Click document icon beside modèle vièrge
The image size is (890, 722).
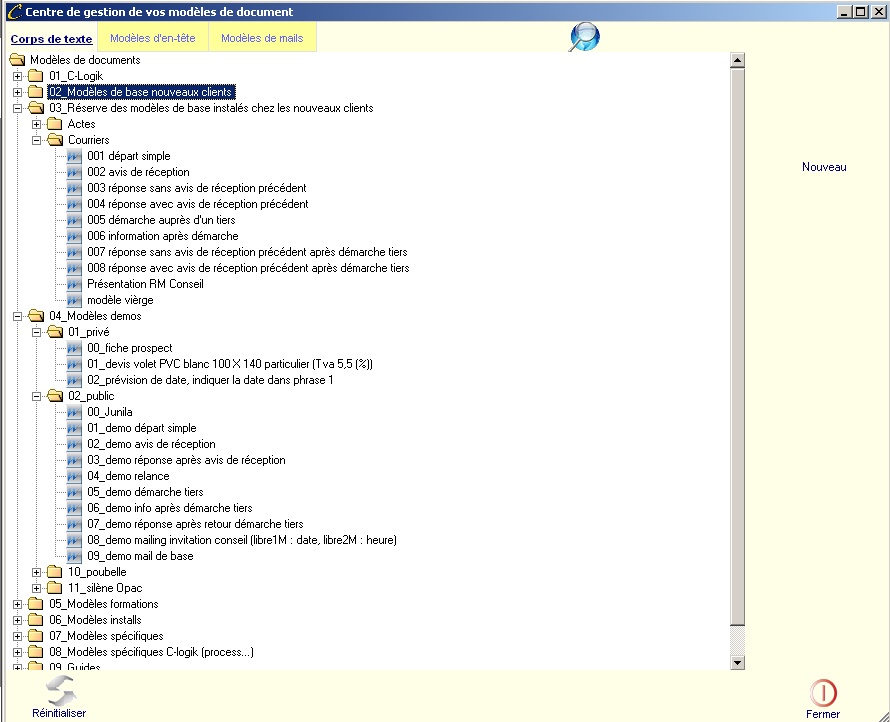[x=75, y=300]
